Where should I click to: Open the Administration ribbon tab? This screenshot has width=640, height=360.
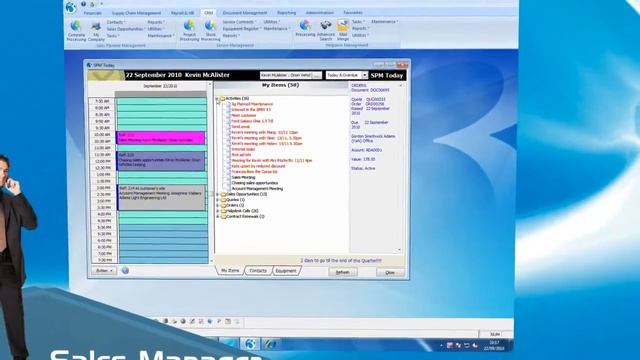pyautogui.click(x=320, y=13)
